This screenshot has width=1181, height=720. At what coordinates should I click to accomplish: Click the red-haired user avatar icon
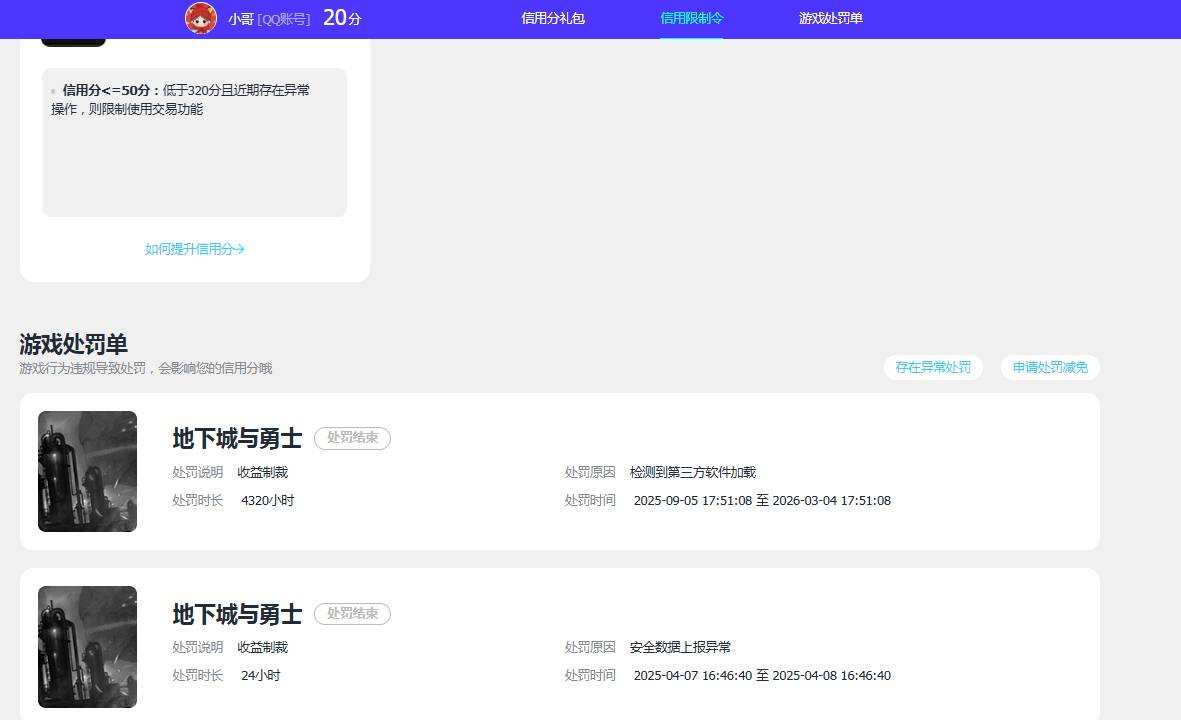pyautogui.click(x=200, y=18)
